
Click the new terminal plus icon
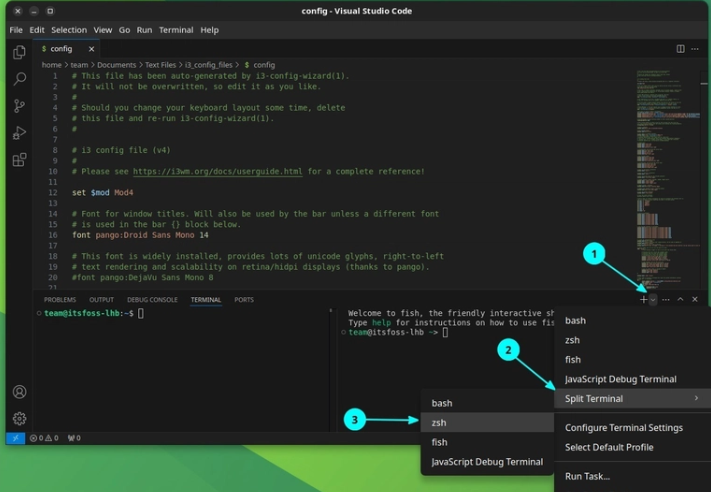[x=643, y=299]
